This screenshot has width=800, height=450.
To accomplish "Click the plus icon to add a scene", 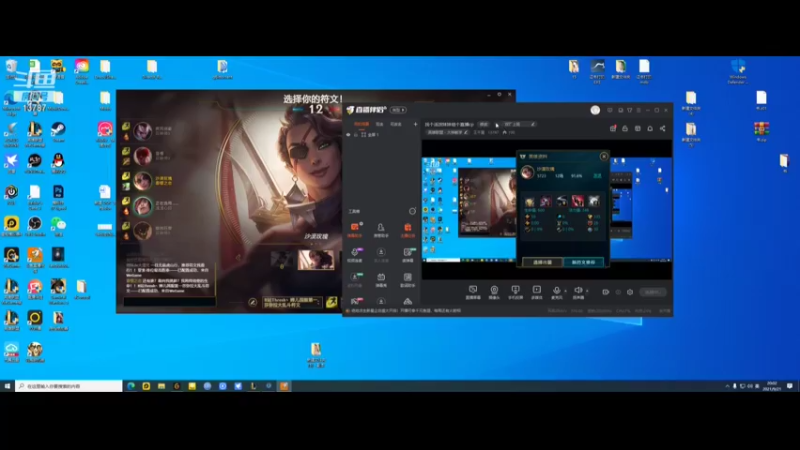I will point(415,124).
